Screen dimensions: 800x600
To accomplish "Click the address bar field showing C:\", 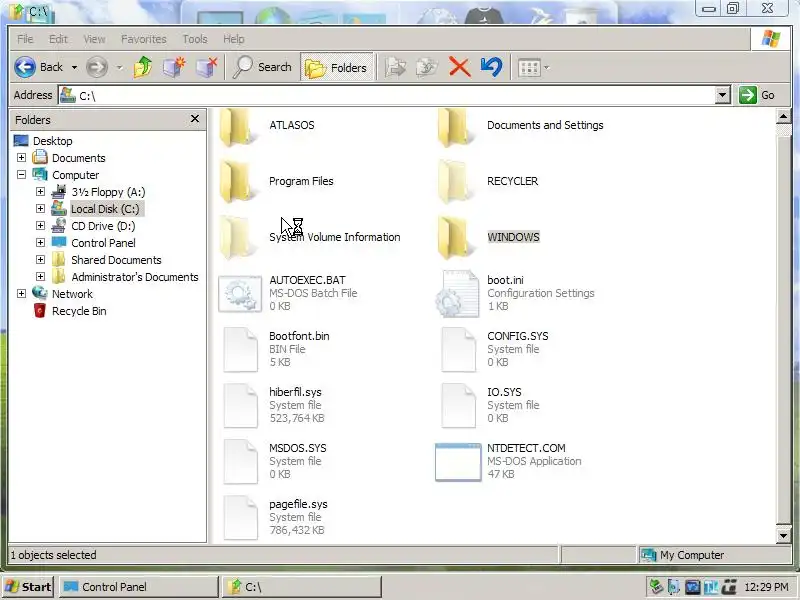I will [x=387, y=95].
